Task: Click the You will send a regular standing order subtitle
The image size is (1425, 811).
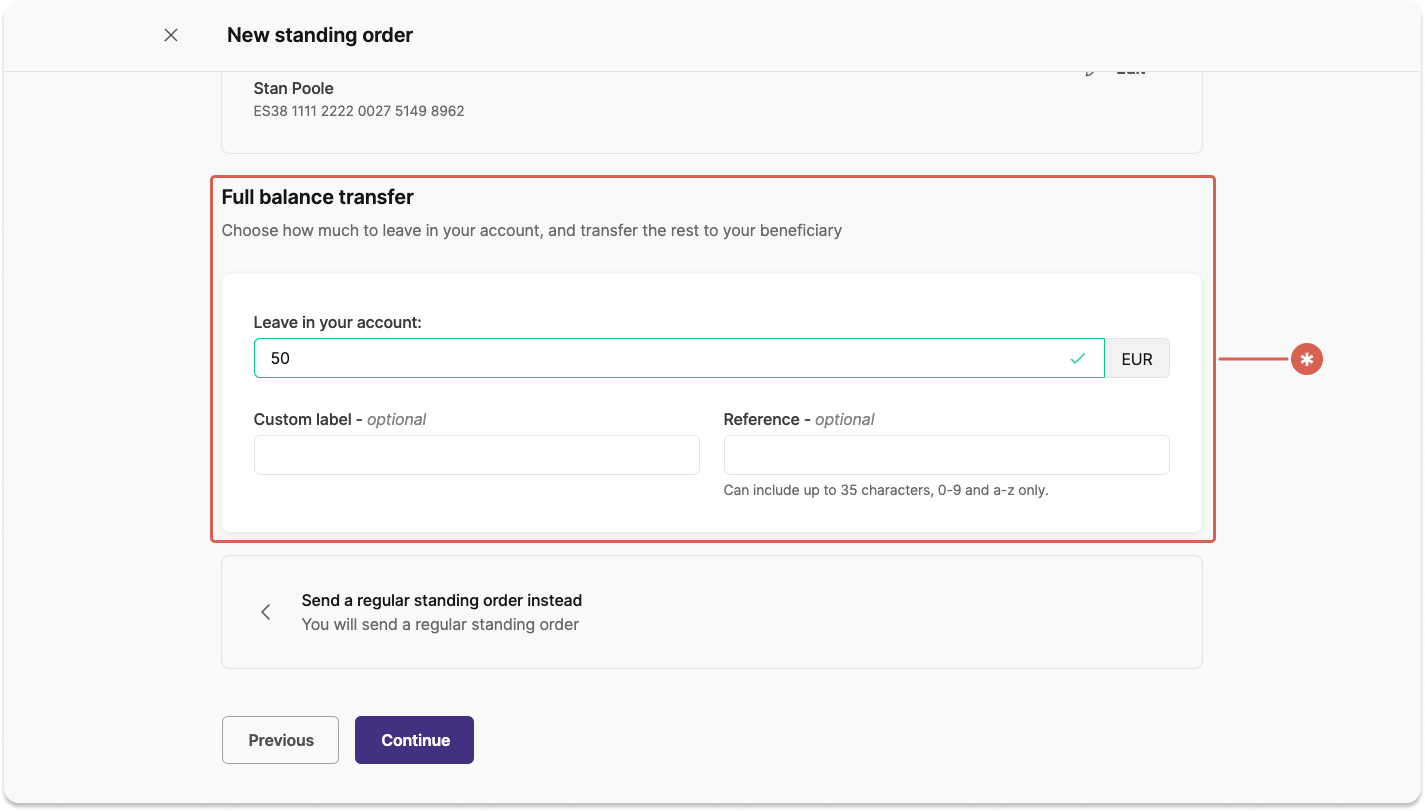Action: pos(440,625)
